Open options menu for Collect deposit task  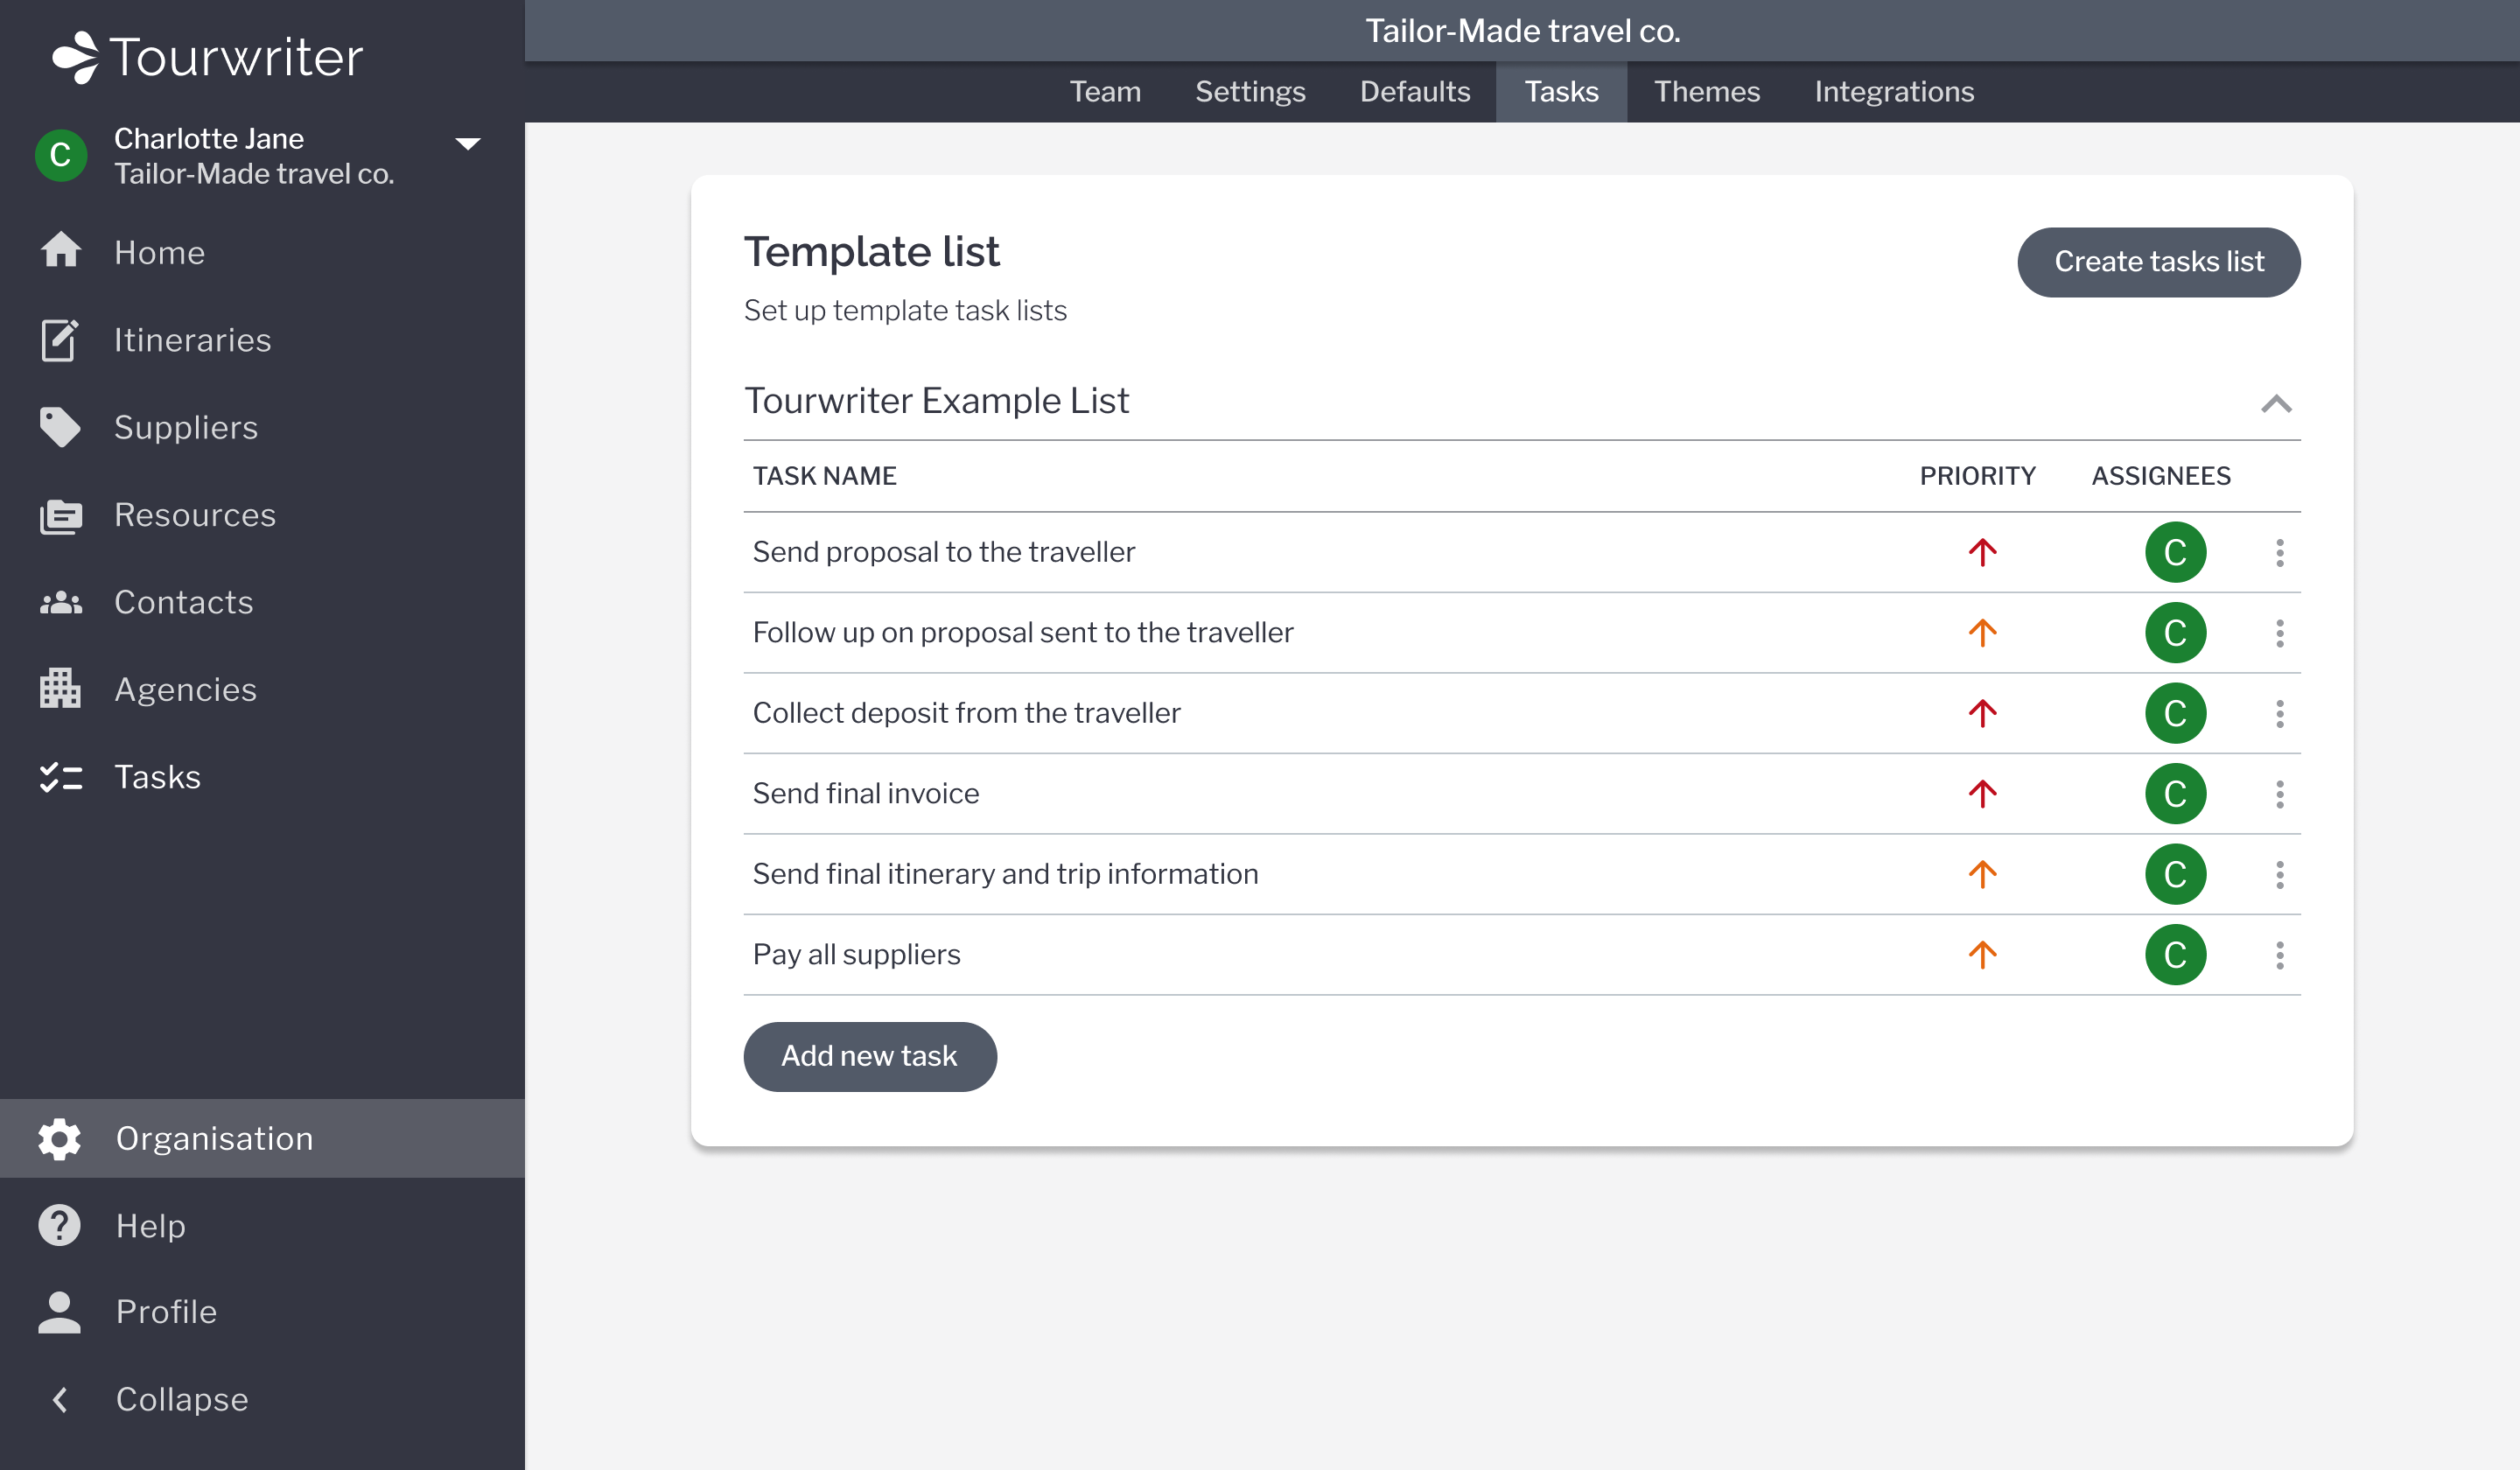tap(2279, 713)
